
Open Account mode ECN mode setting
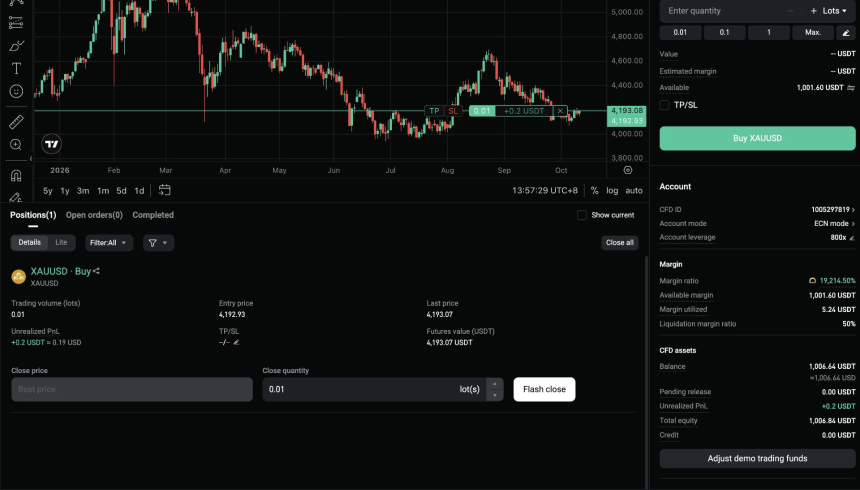coord(834,223)
